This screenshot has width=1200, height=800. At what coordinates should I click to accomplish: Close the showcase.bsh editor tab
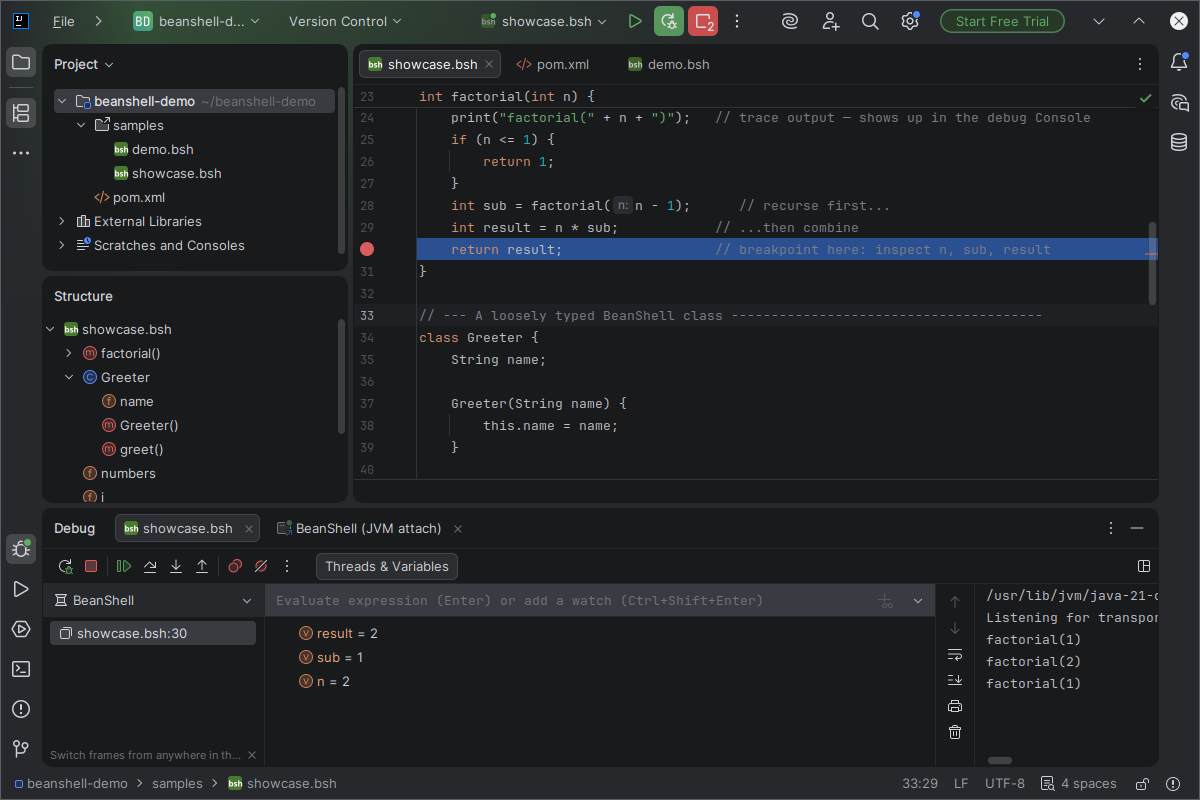coord(489,64)
